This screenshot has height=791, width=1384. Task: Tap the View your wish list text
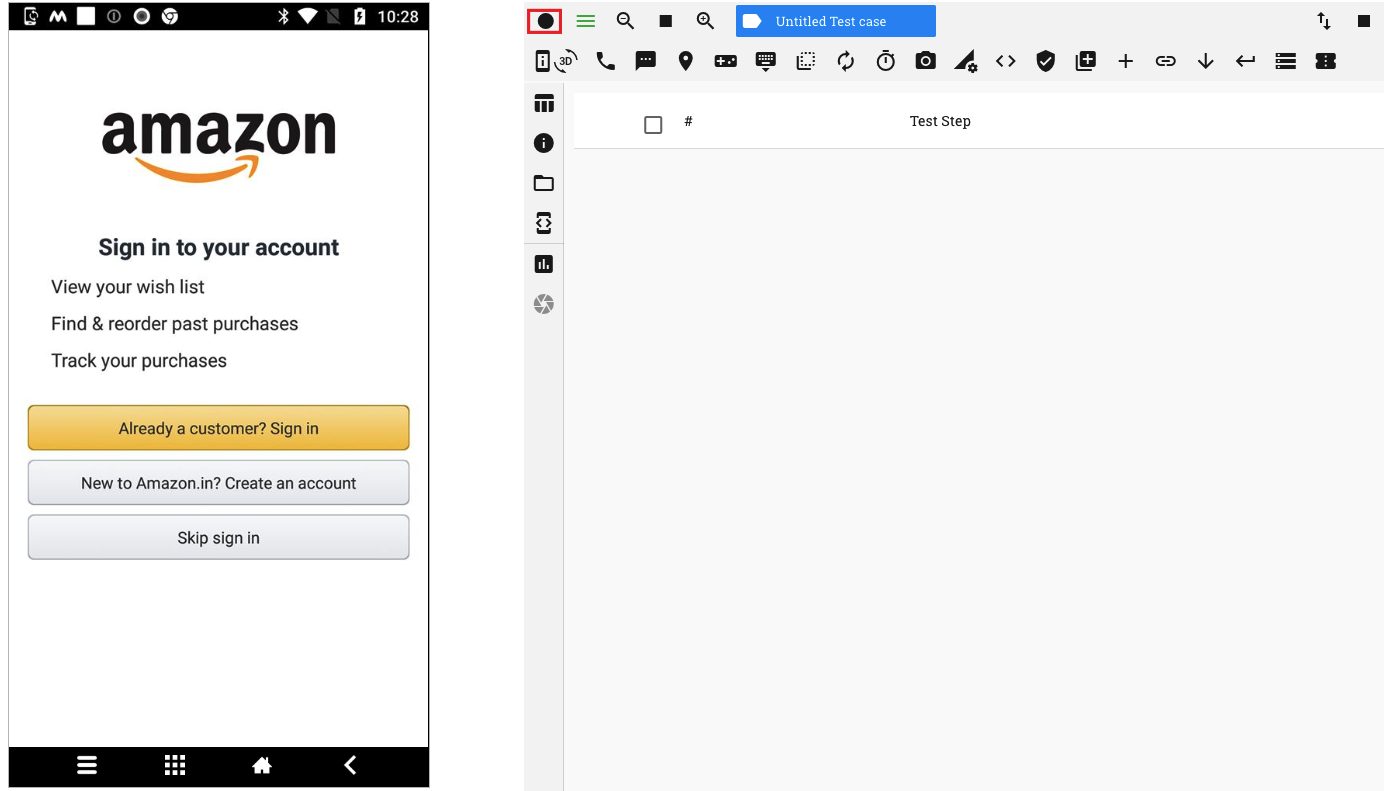pyautogui.click(x=128, y=287)
